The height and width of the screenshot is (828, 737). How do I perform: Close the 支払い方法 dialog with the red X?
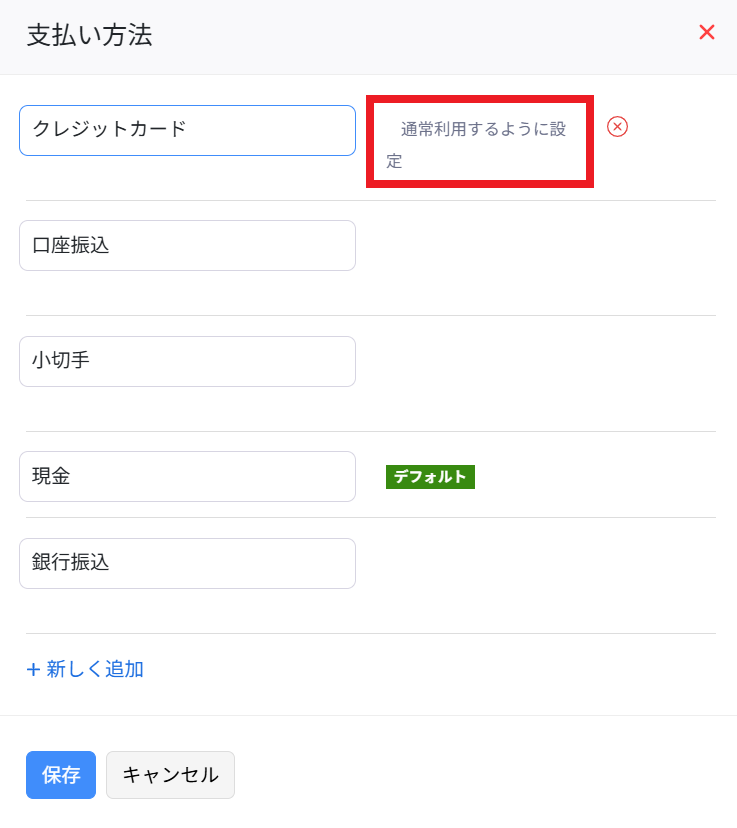[x=706, y=33]
